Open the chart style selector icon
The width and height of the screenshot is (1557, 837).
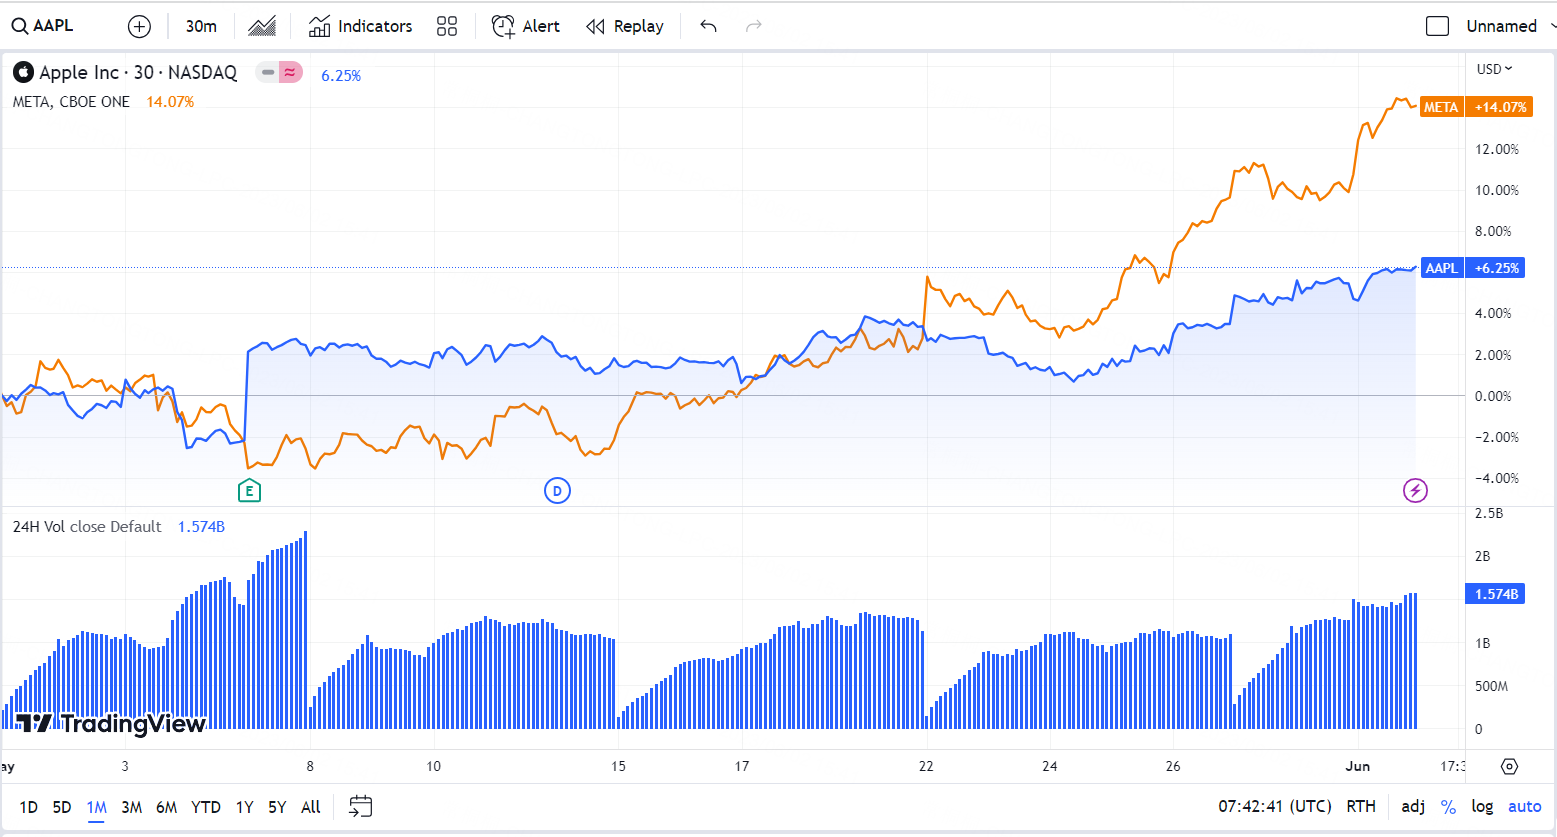tap(262, 27)
